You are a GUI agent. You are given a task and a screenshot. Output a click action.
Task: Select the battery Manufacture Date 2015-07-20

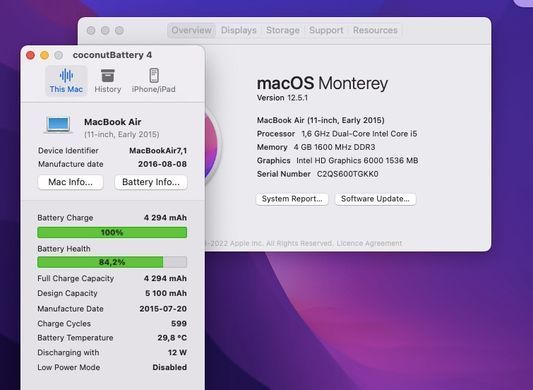[x=163, y=309]
